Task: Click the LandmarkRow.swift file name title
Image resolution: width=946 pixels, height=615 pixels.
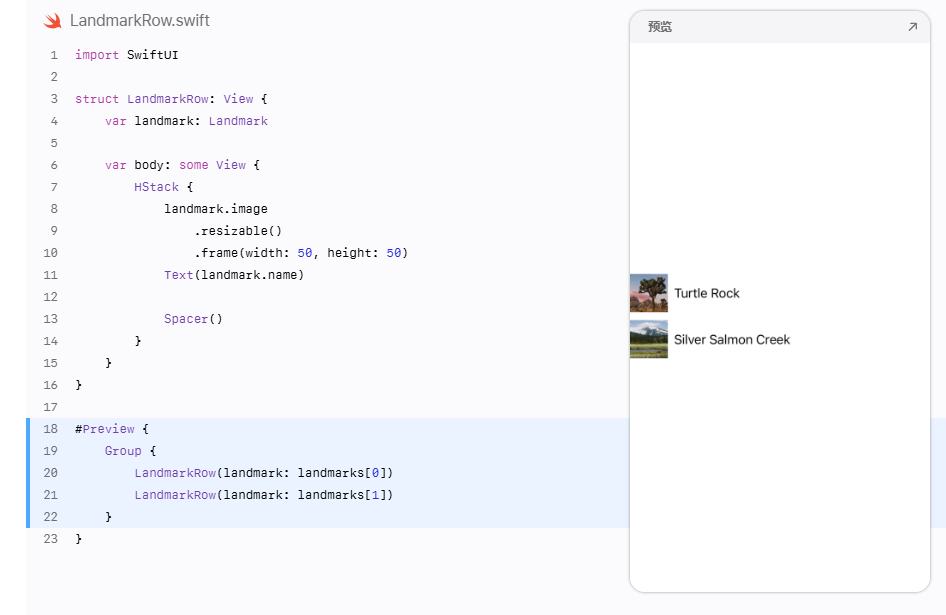Action: pos(139,21)
